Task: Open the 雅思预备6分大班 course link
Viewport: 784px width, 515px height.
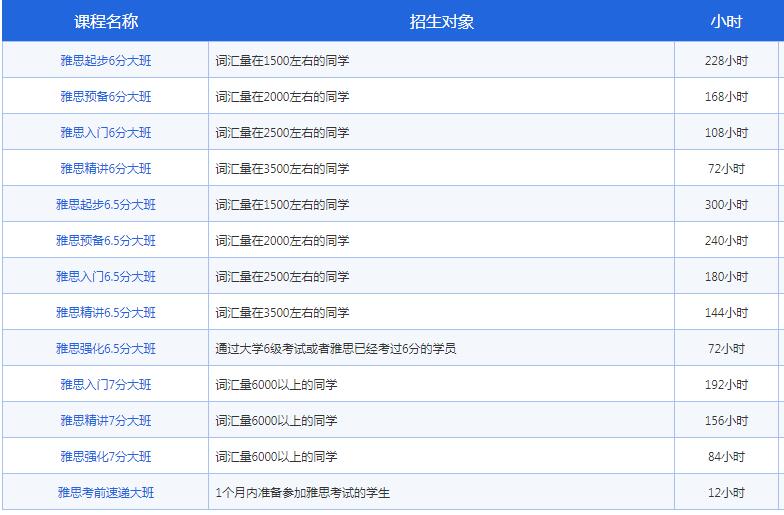Action: coord(106,96)
